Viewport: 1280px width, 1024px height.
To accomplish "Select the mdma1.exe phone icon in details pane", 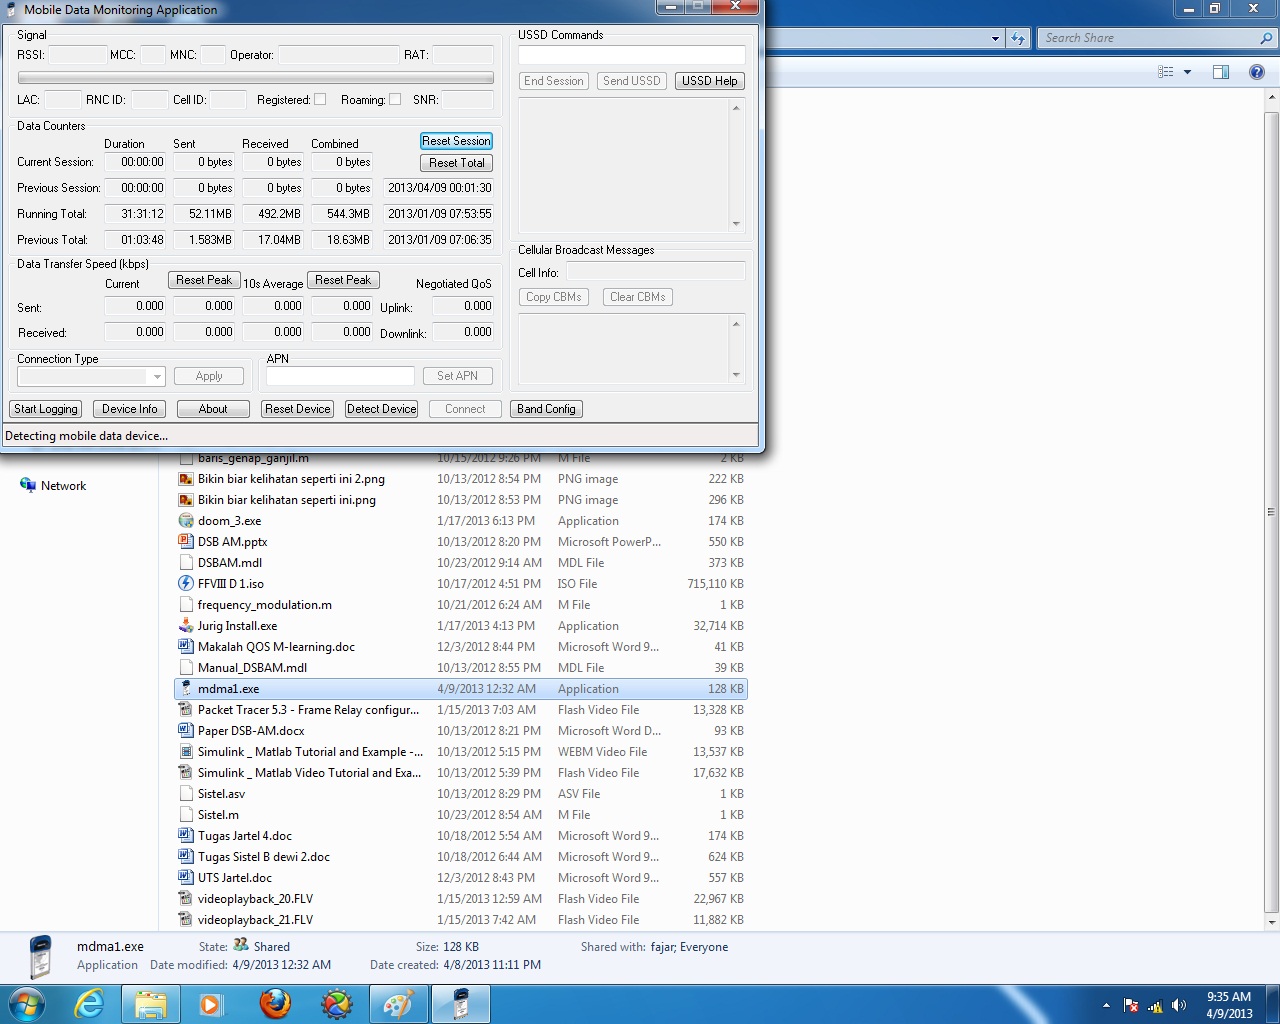I will coord(40,955).
